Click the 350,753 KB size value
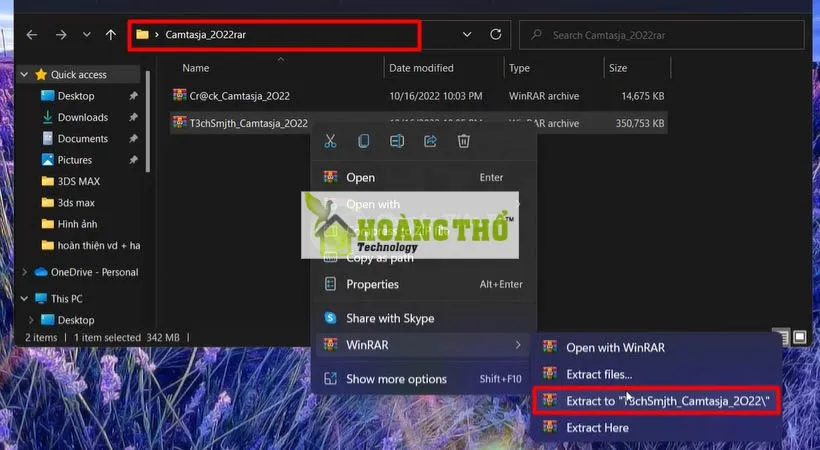This screenshot has height=450, width=820. pos(640,123)
